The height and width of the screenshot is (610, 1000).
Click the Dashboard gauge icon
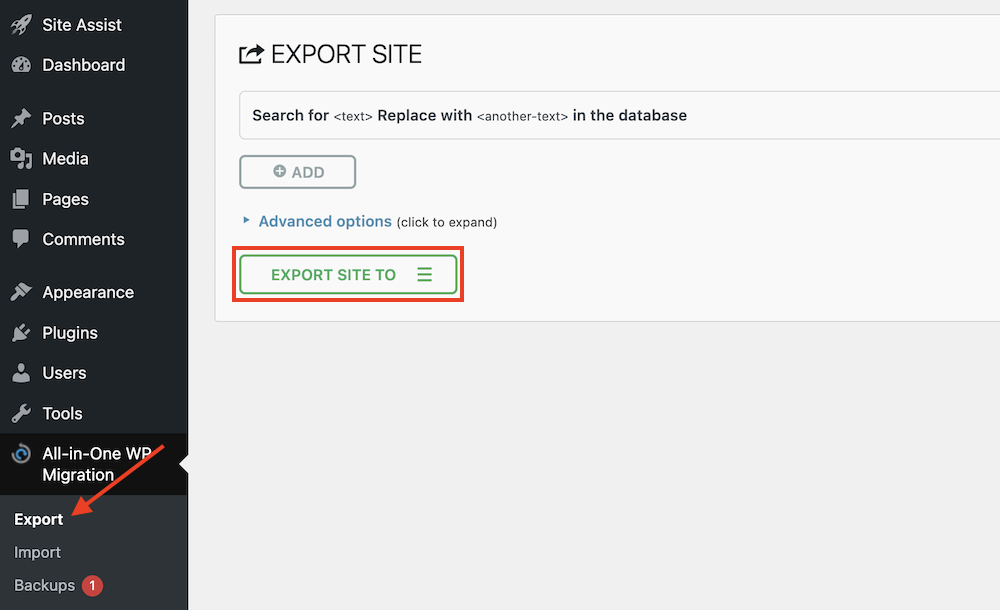click(x=21, y=65)
